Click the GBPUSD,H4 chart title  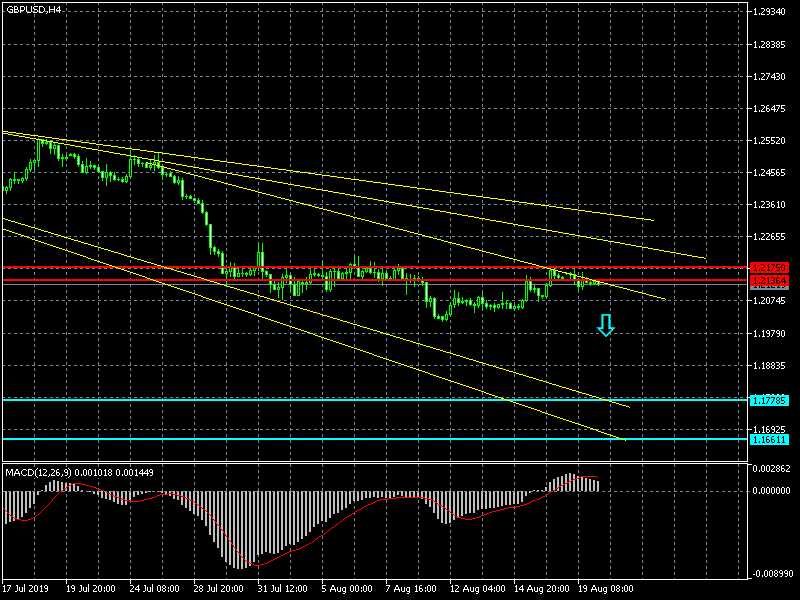click(33, 9)
